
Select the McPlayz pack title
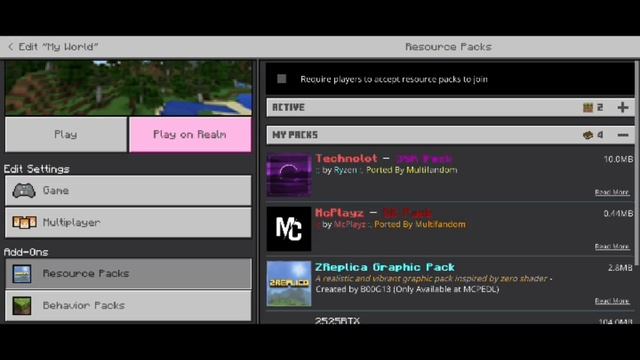click(x=373, y=213)
